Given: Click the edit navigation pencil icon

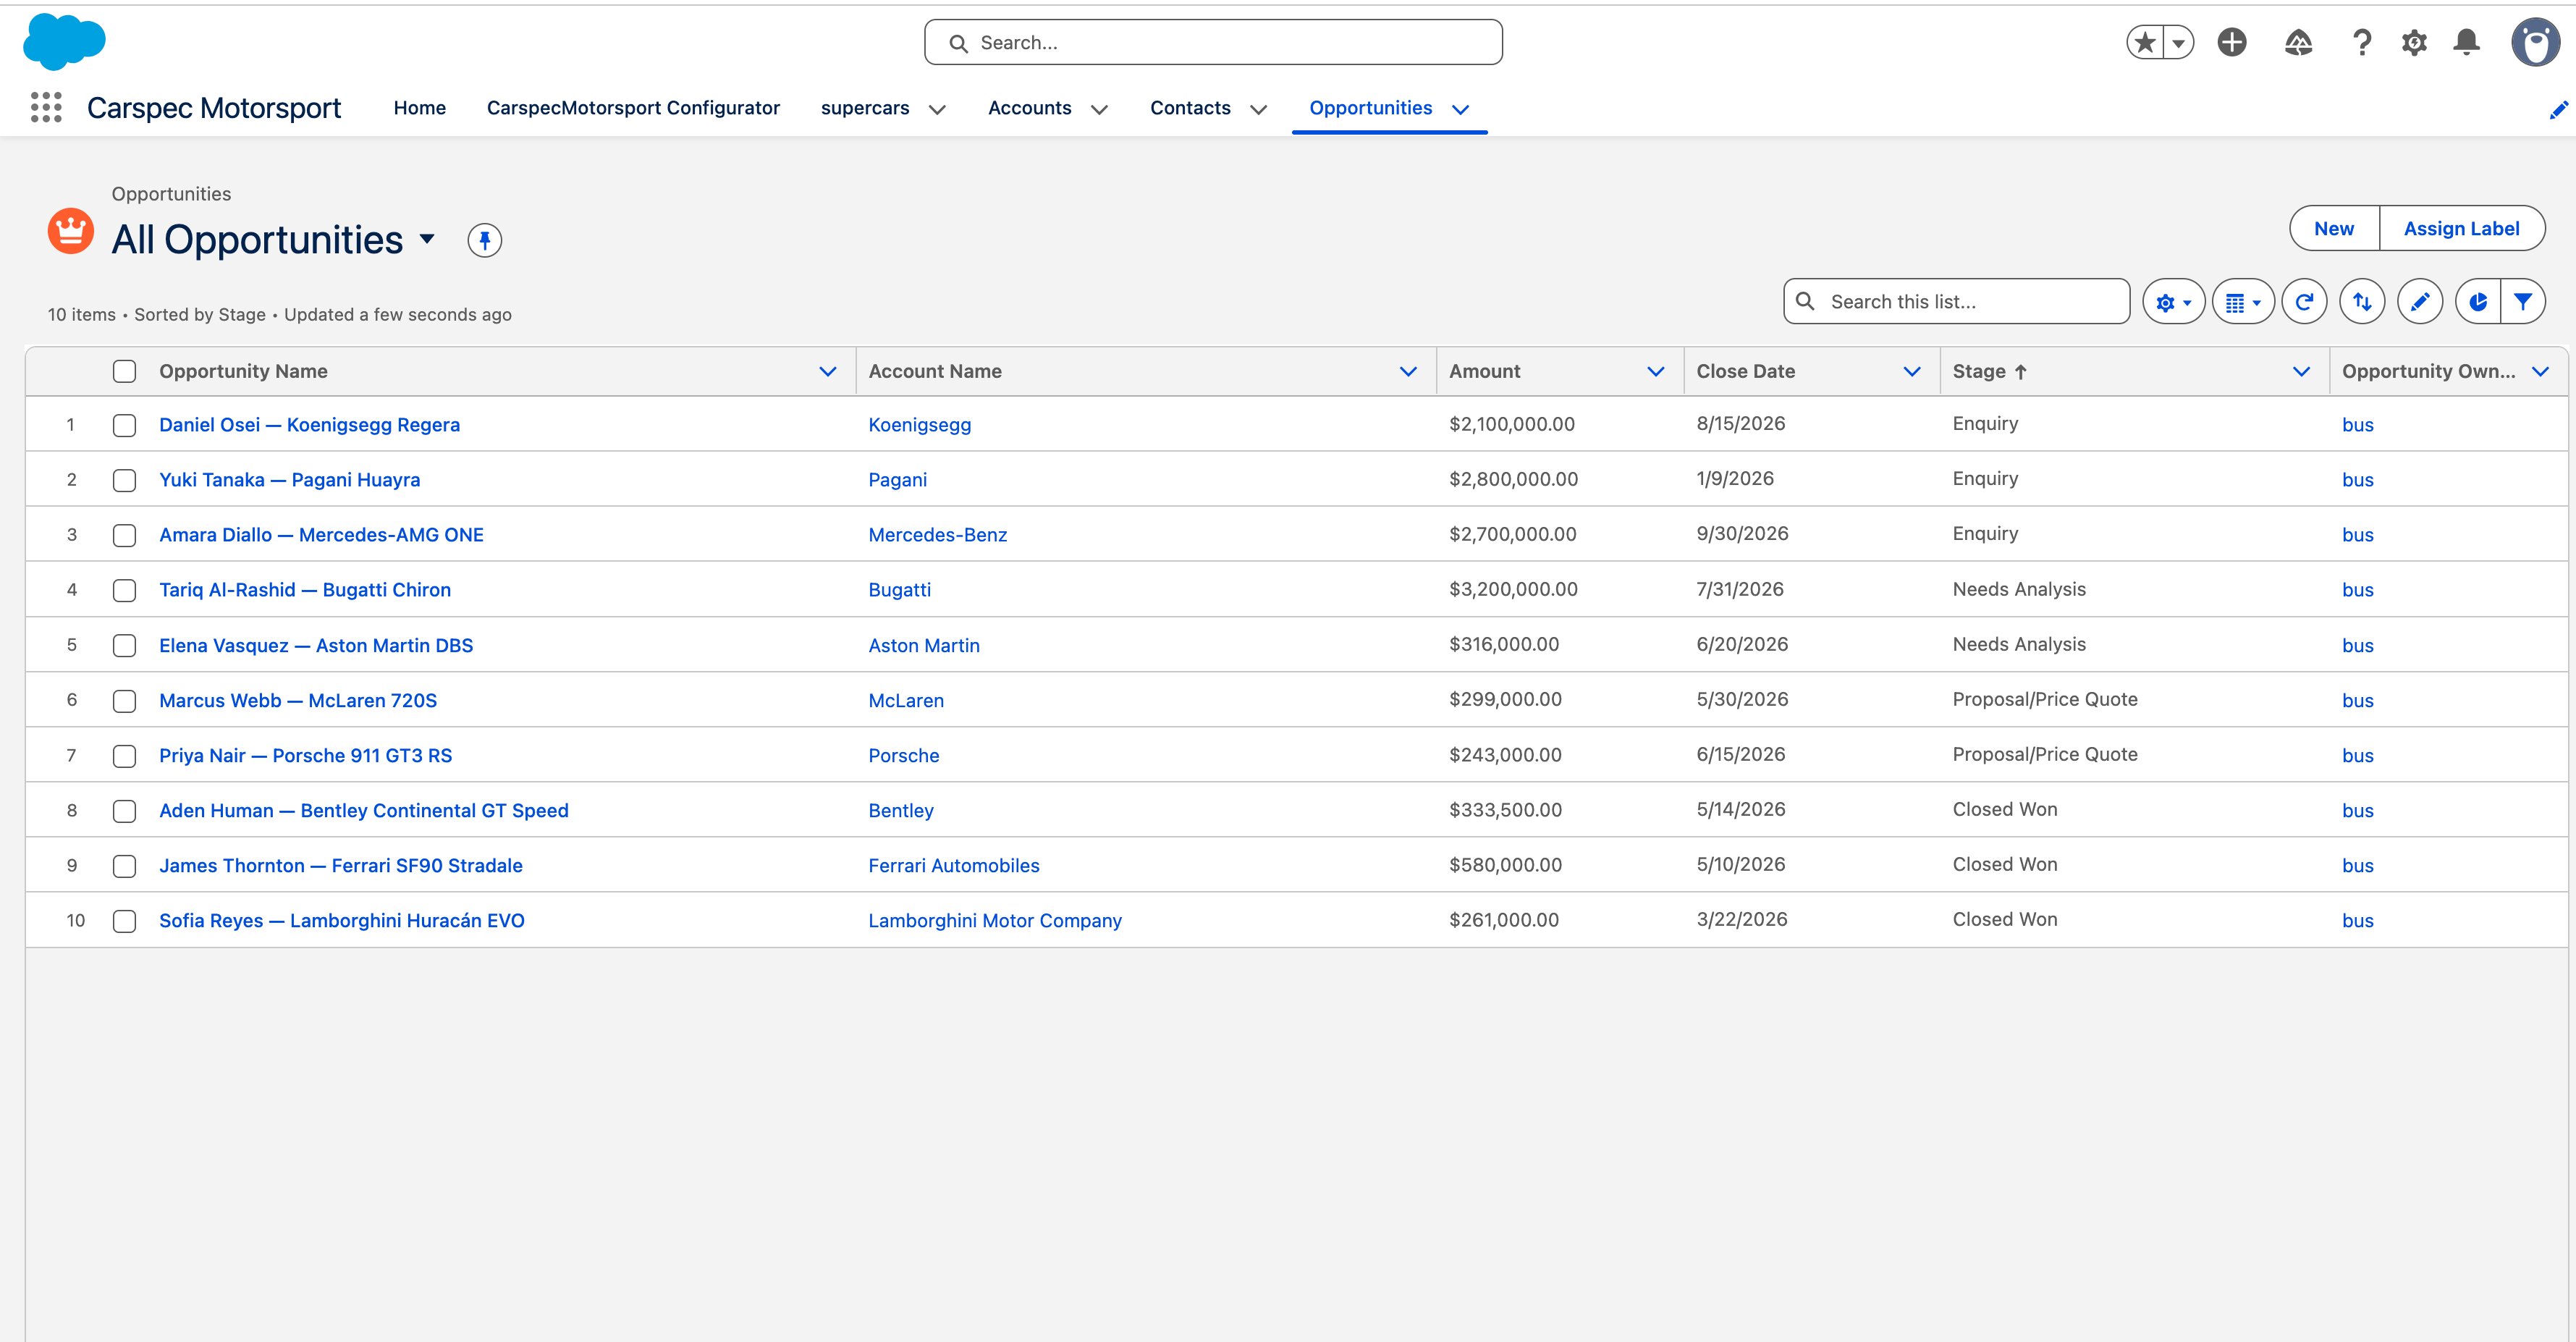Looking at the screenshot, I should [x=2559, y=110].
